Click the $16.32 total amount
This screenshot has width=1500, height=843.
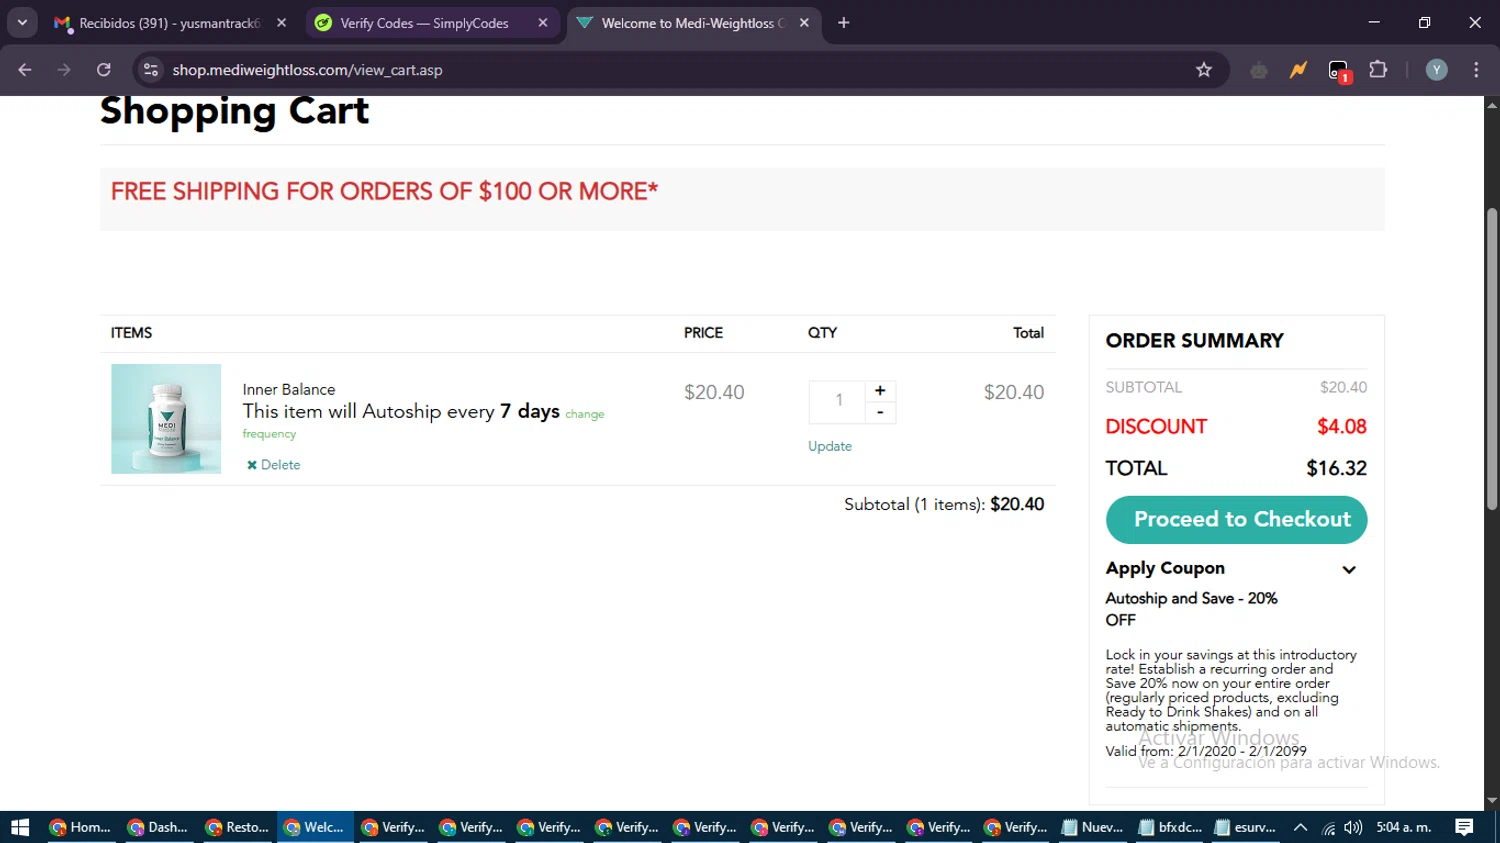point(1337,468)
